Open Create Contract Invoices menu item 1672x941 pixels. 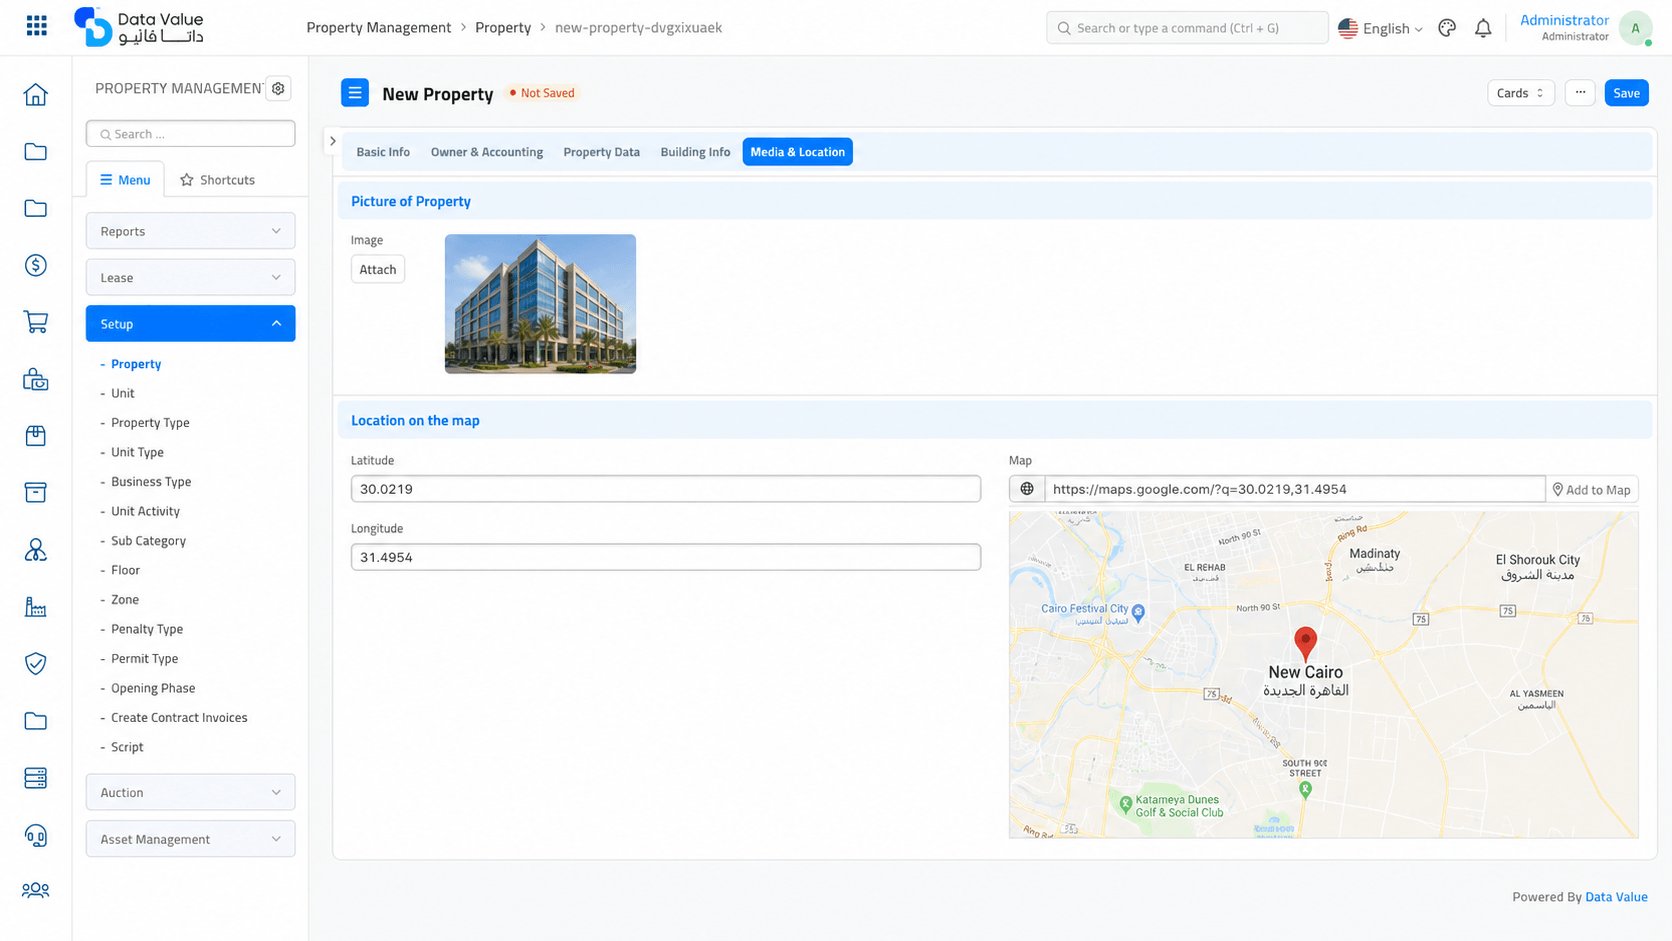coord(179,718)
